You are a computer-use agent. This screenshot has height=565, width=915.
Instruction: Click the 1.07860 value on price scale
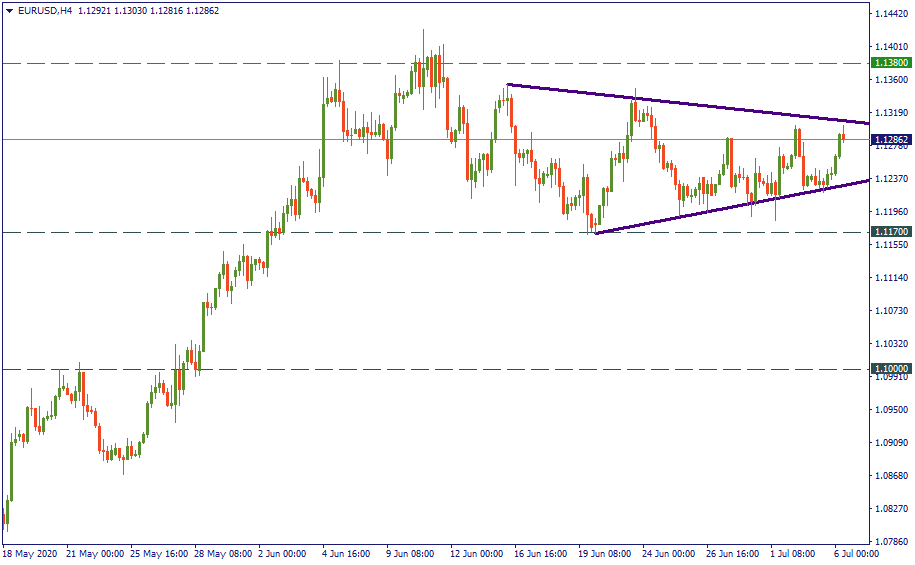click(893, 542)
